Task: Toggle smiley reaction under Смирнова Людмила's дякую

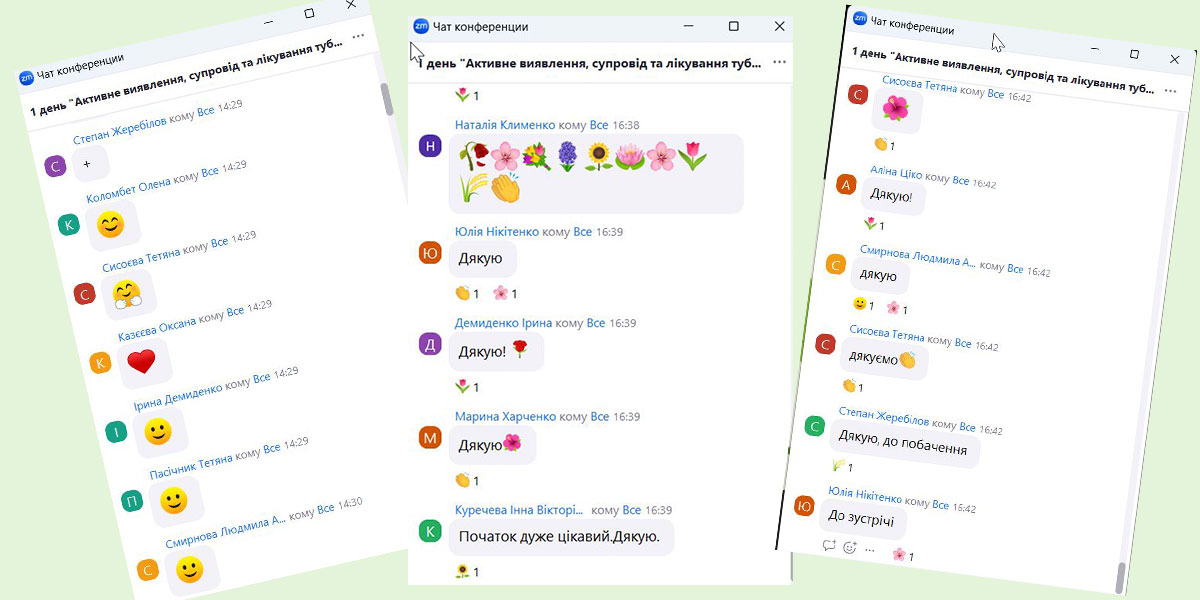Action: coord(863,304)
